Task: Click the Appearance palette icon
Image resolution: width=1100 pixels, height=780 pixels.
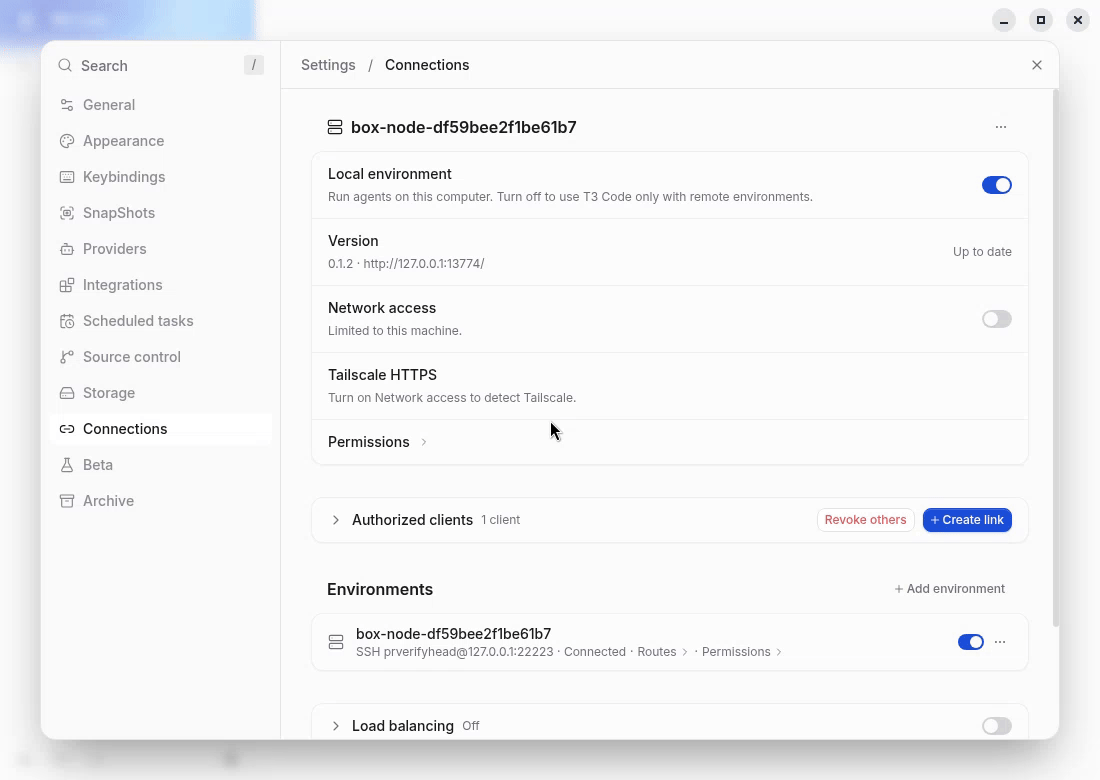Action: (67, 141)
